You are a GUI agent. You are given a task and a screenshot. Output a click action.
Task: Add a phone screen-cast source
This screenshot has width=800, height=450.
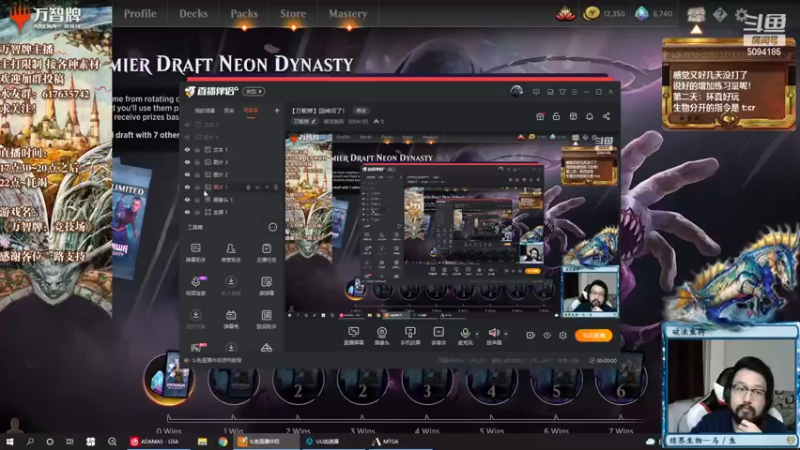(x=410, y=336)
